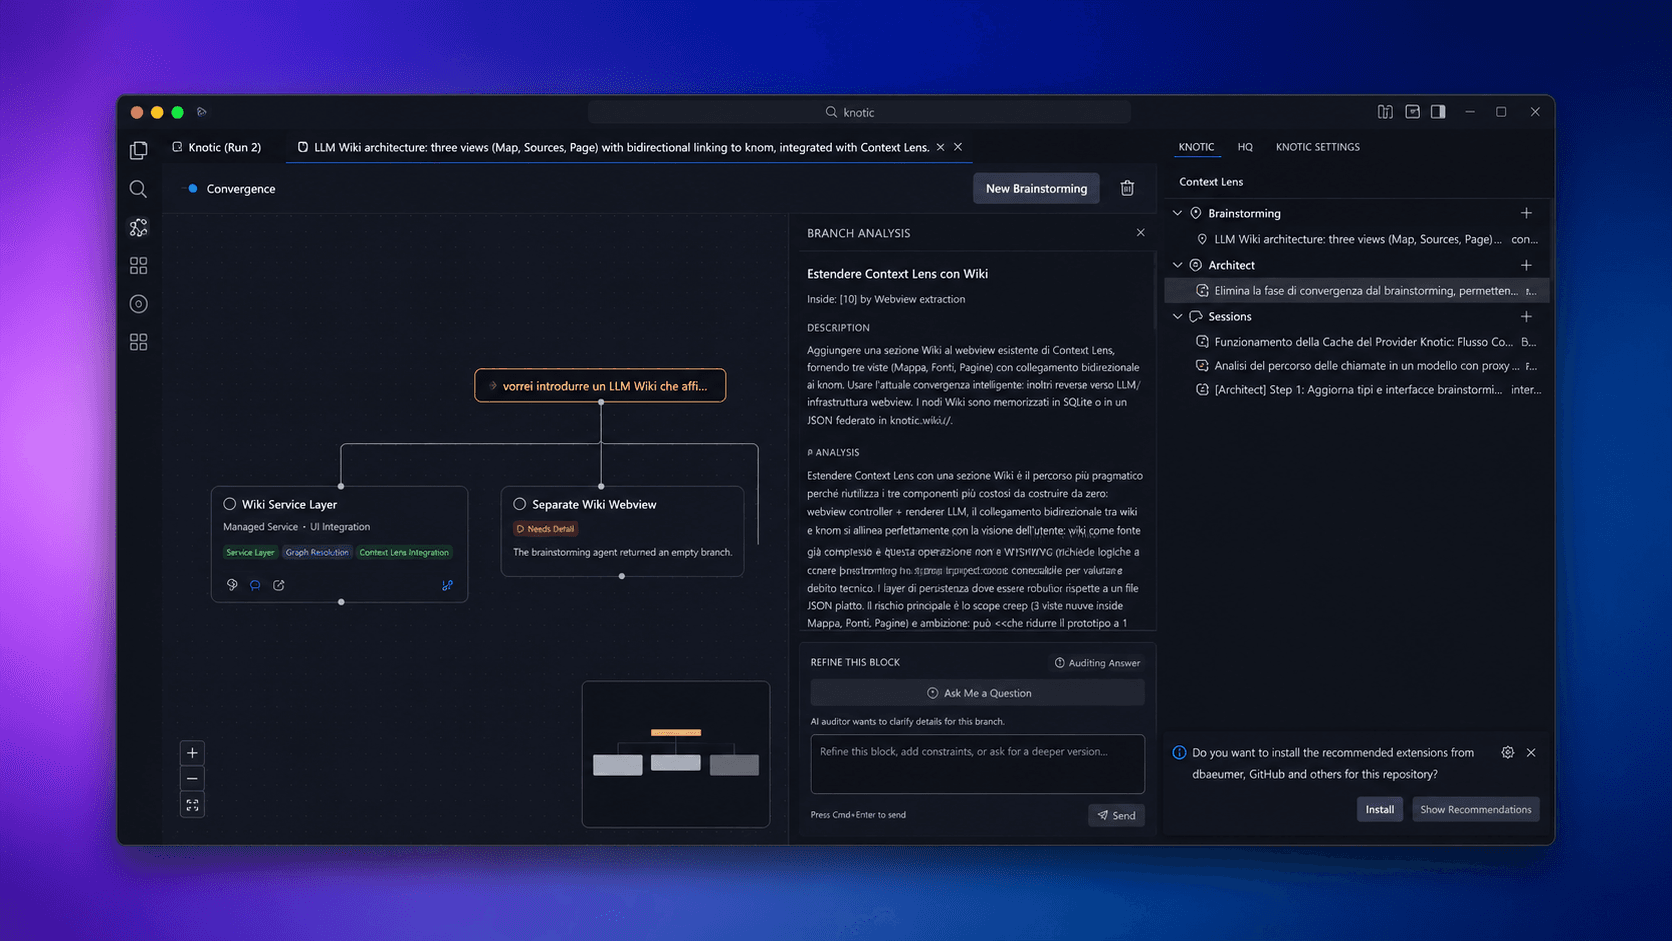Click the New Brainstorming button

[x=1036, y=188]
